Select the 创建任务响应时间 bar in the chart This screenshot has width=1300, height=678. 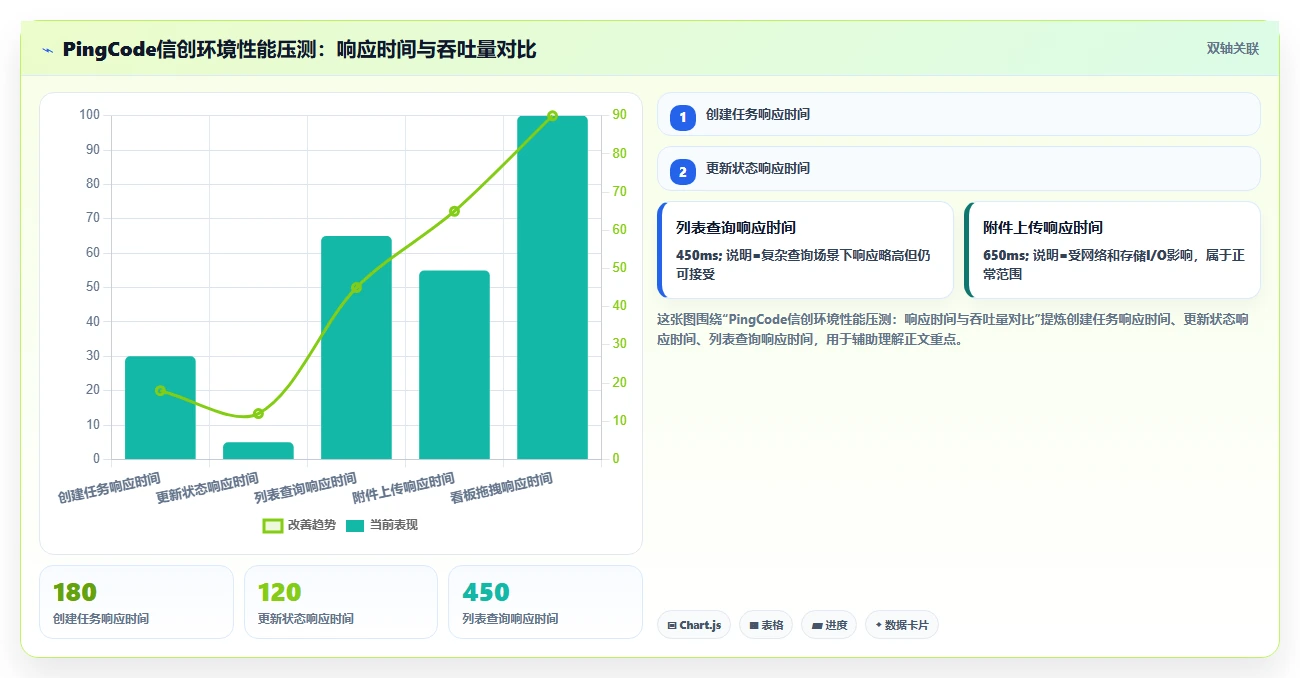pos(160,408)
